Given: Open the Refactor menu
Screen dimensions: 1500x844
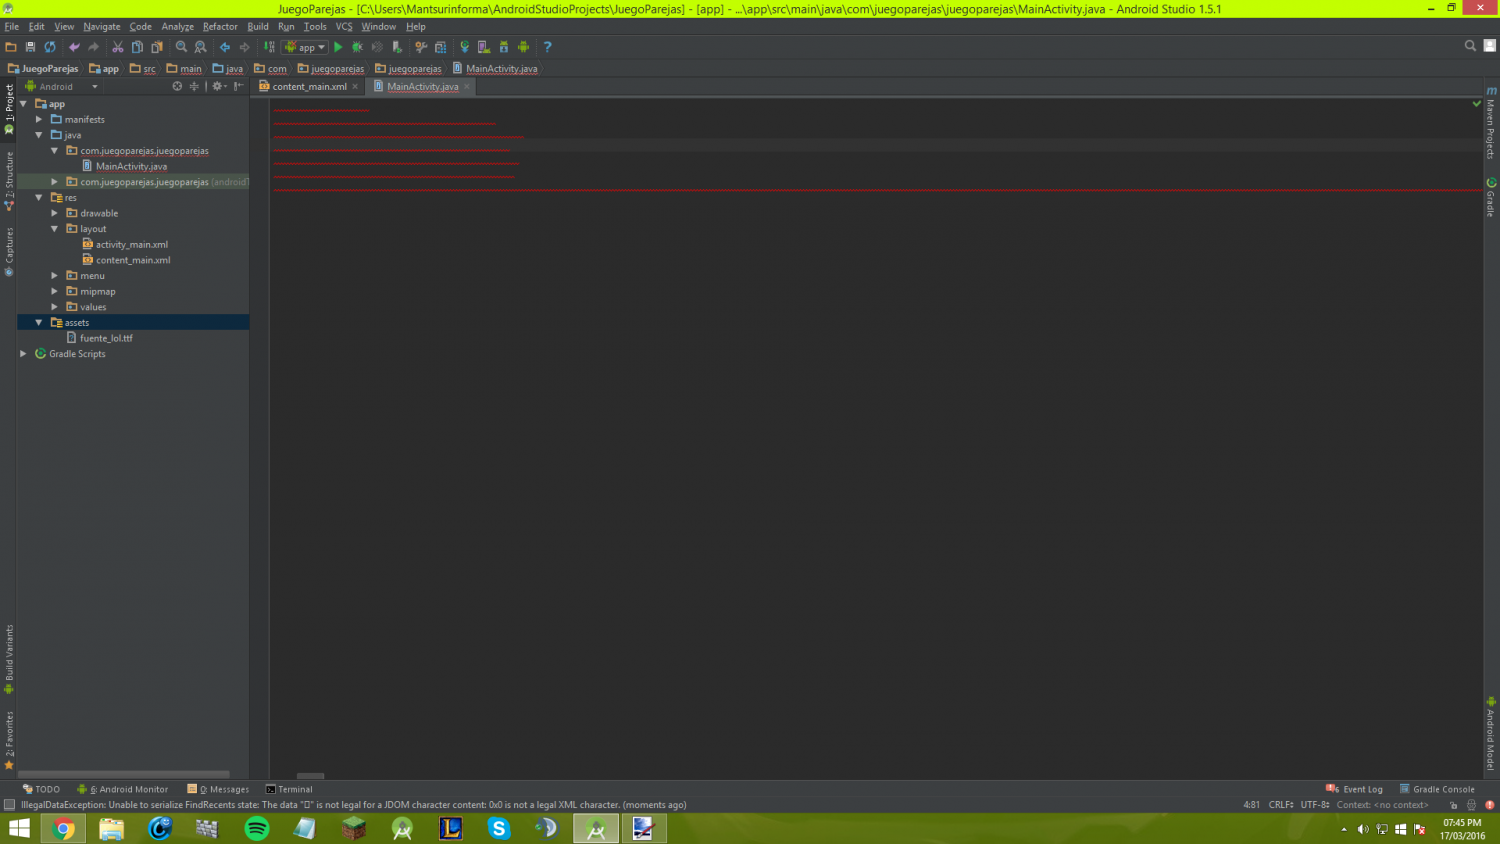Looking at the screenshot, I should click(220, 27).
